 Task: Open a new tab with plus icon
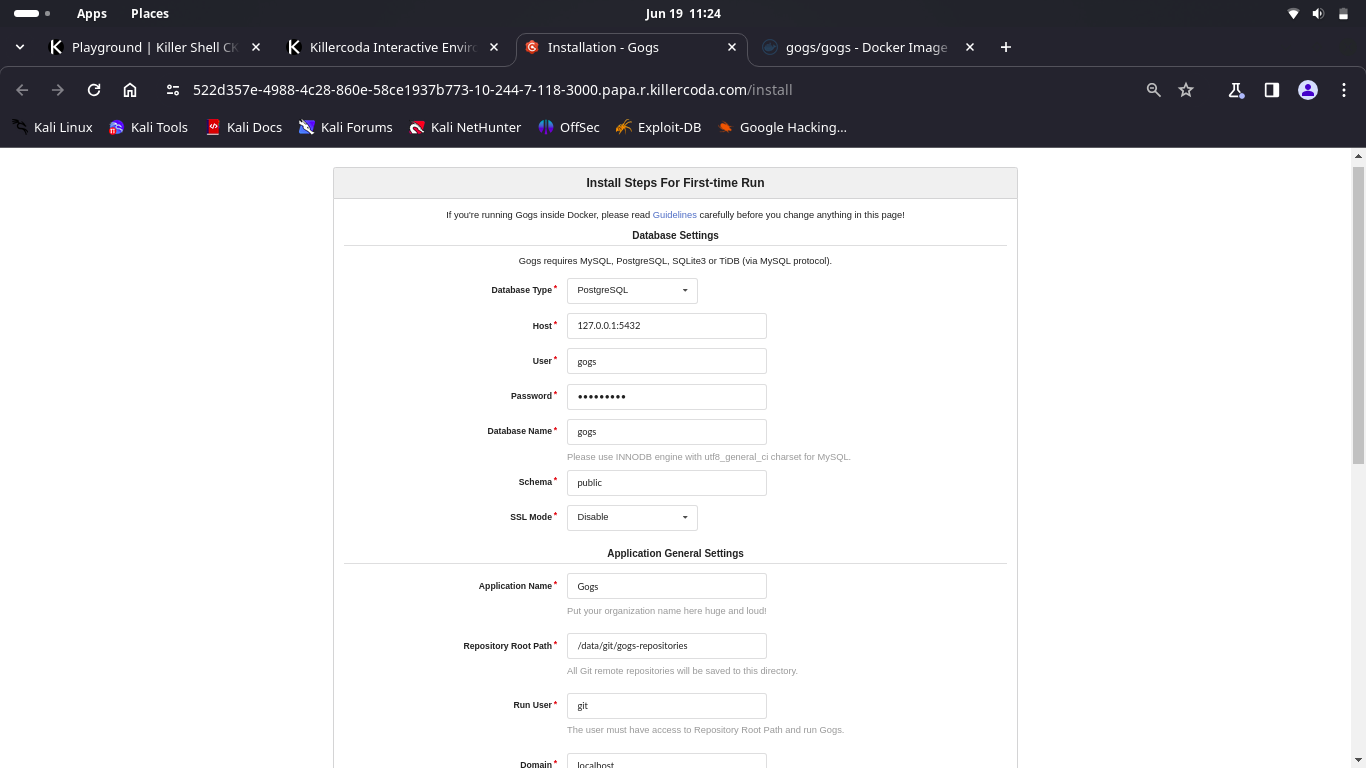click(x=1006, y=47)
